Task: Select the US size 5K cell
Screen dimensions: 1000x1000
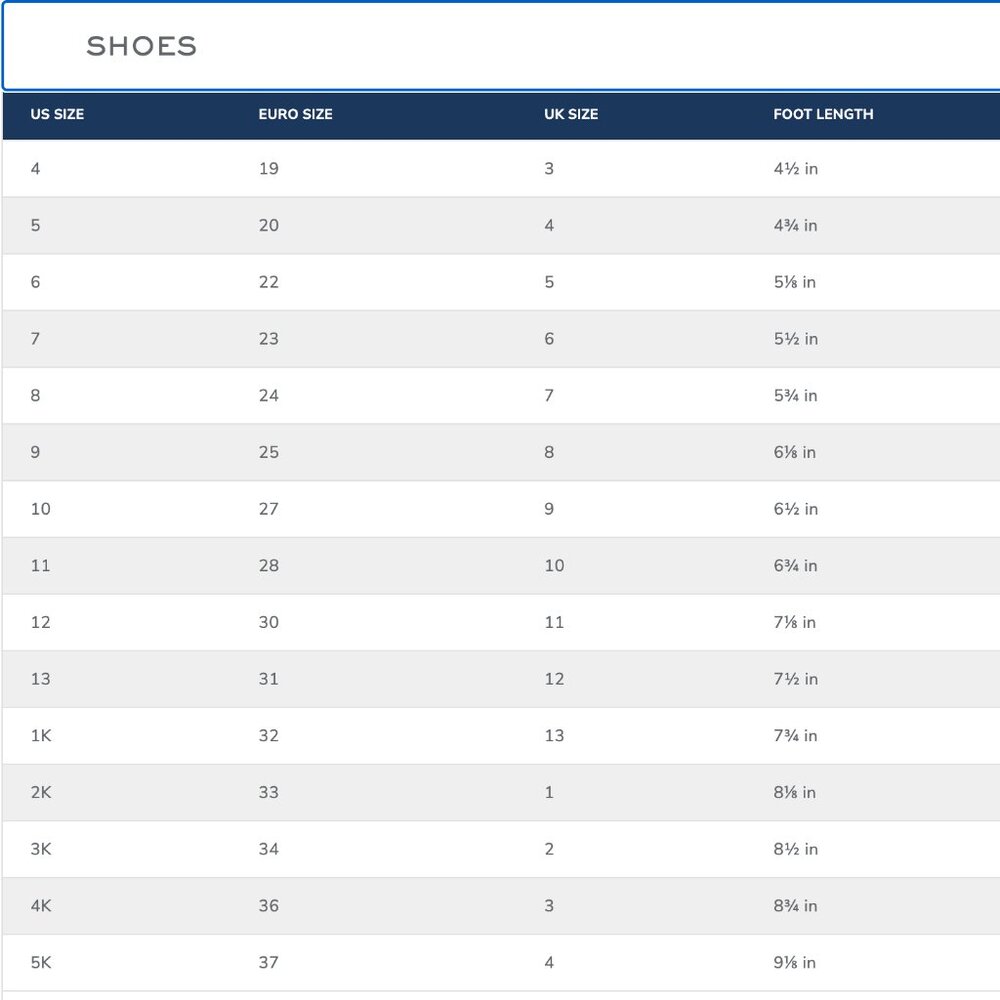Action: pyautogui.click(x=41, y=962)
